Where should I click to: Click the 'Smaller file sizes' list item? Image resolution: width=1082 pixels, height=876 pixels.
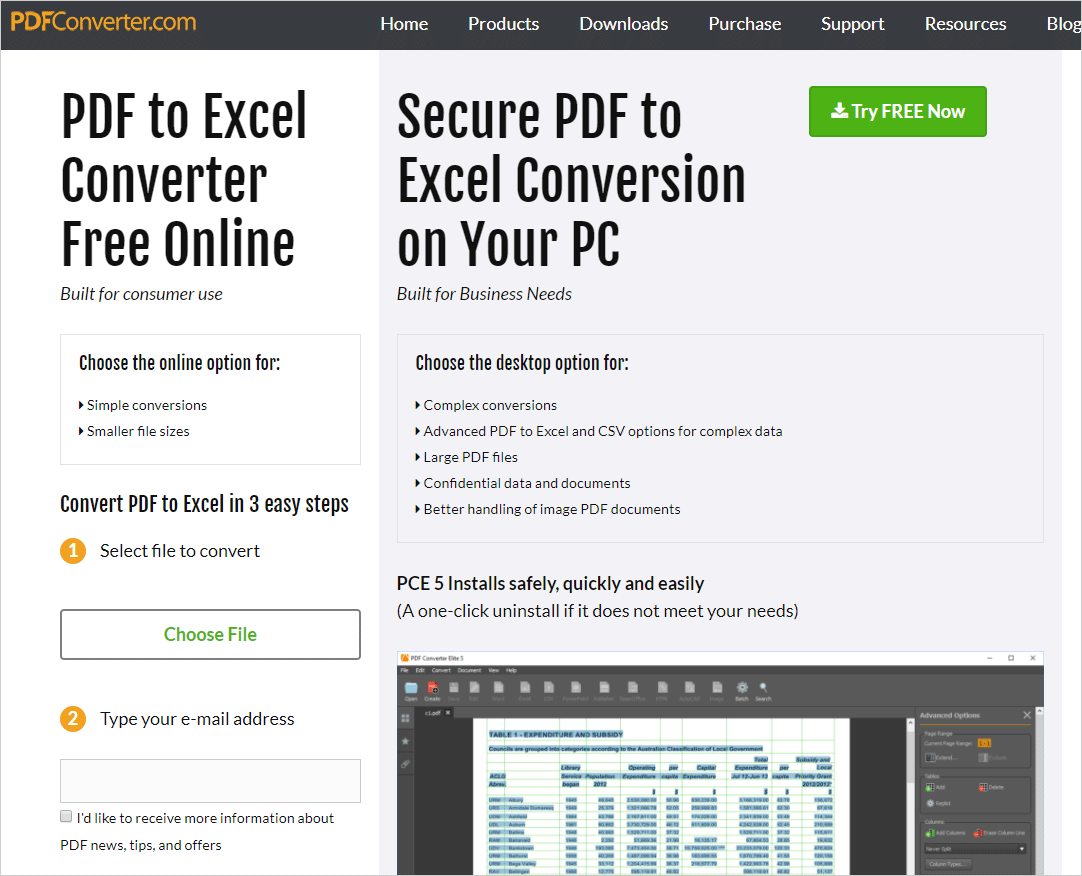[138, 431]
